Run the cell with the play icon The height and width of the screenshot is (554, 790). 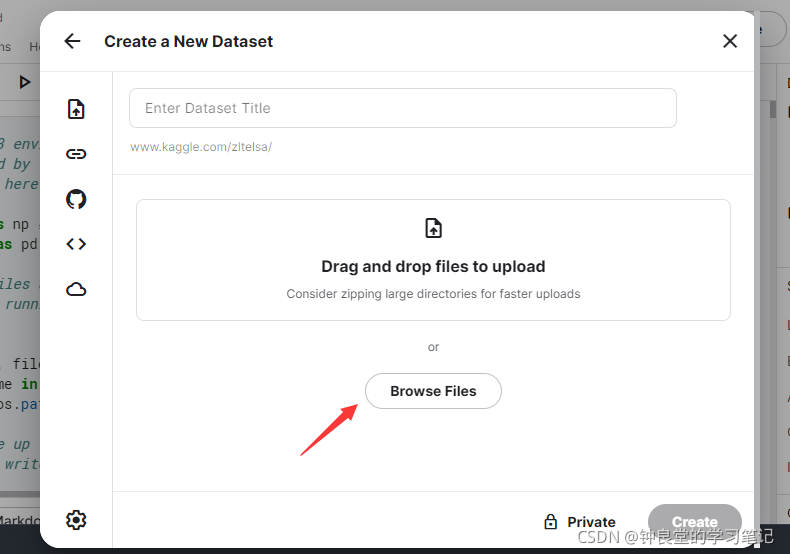(24, 82)
